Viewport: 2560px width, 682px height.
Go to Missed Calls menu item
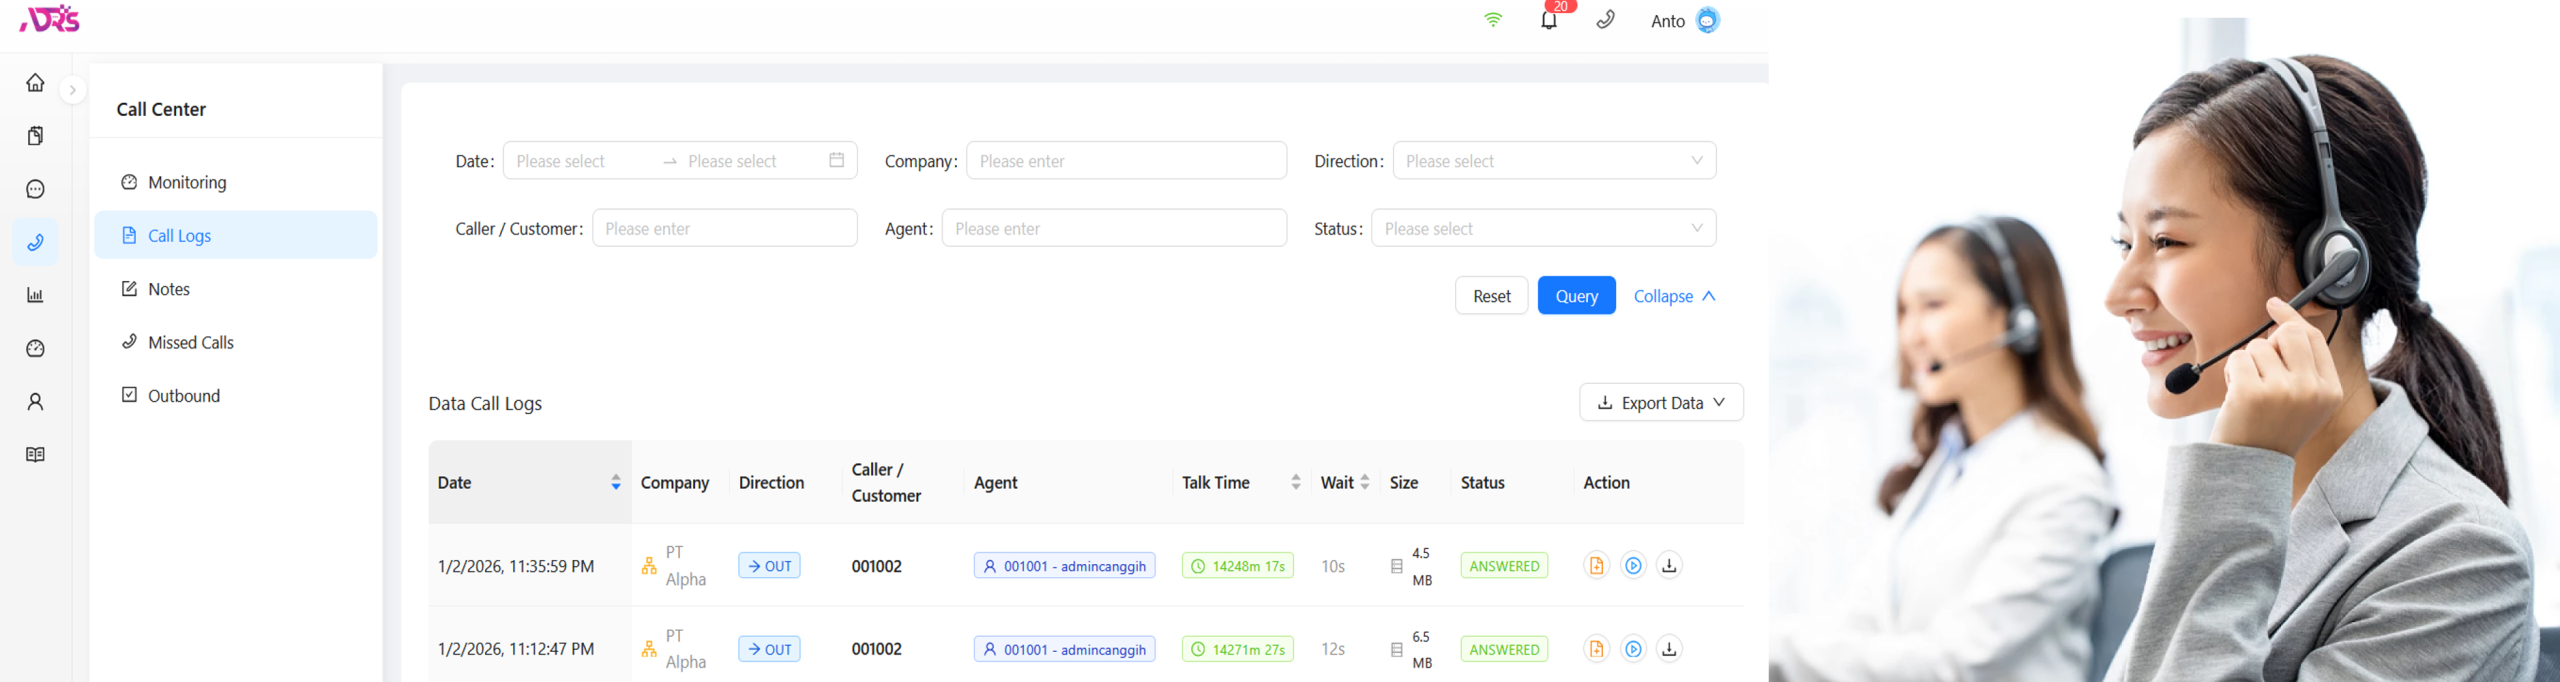190,342
